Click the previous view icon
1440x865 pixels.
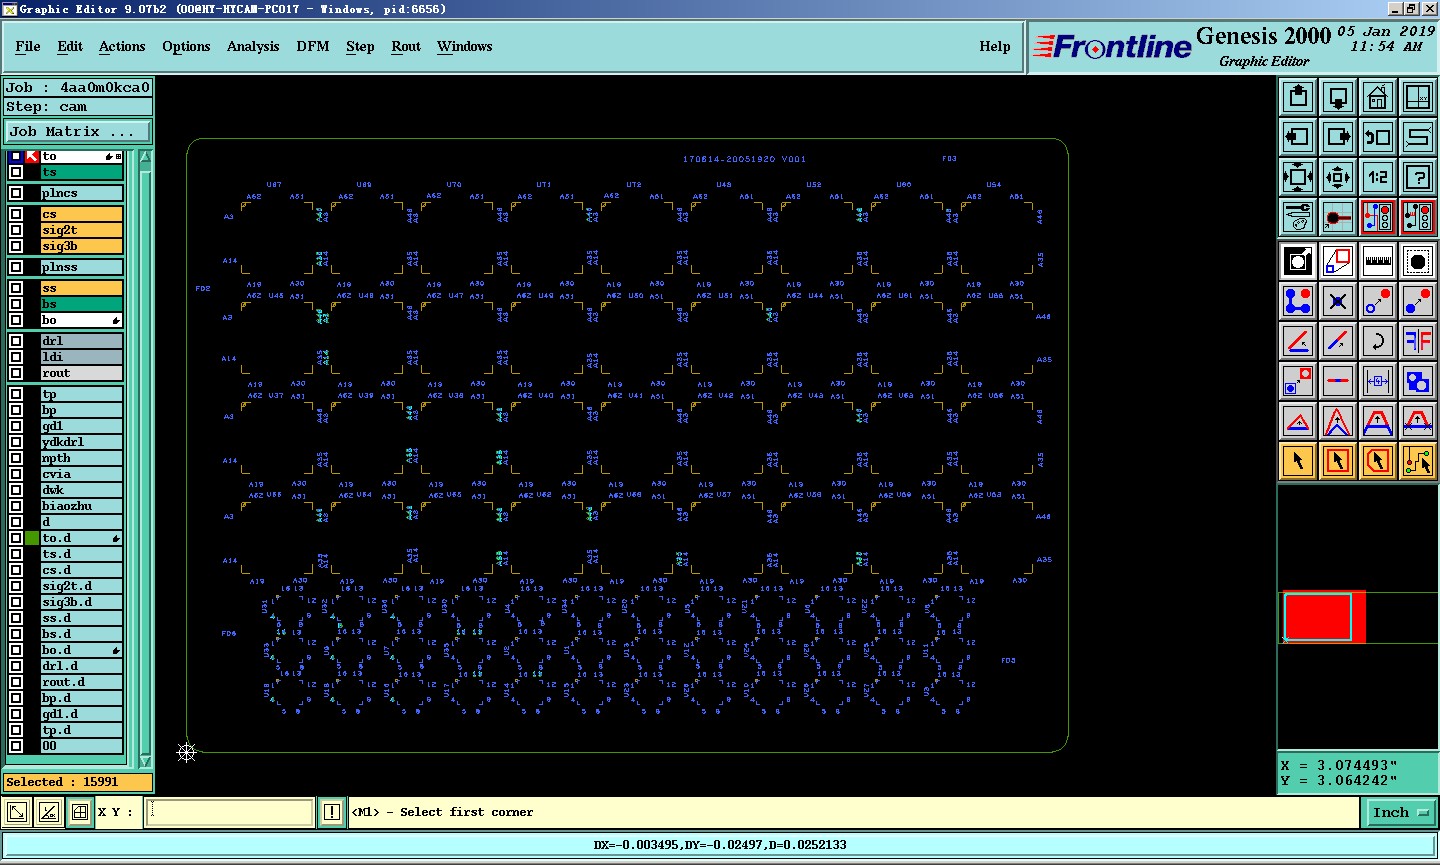tap(1378, 137)
